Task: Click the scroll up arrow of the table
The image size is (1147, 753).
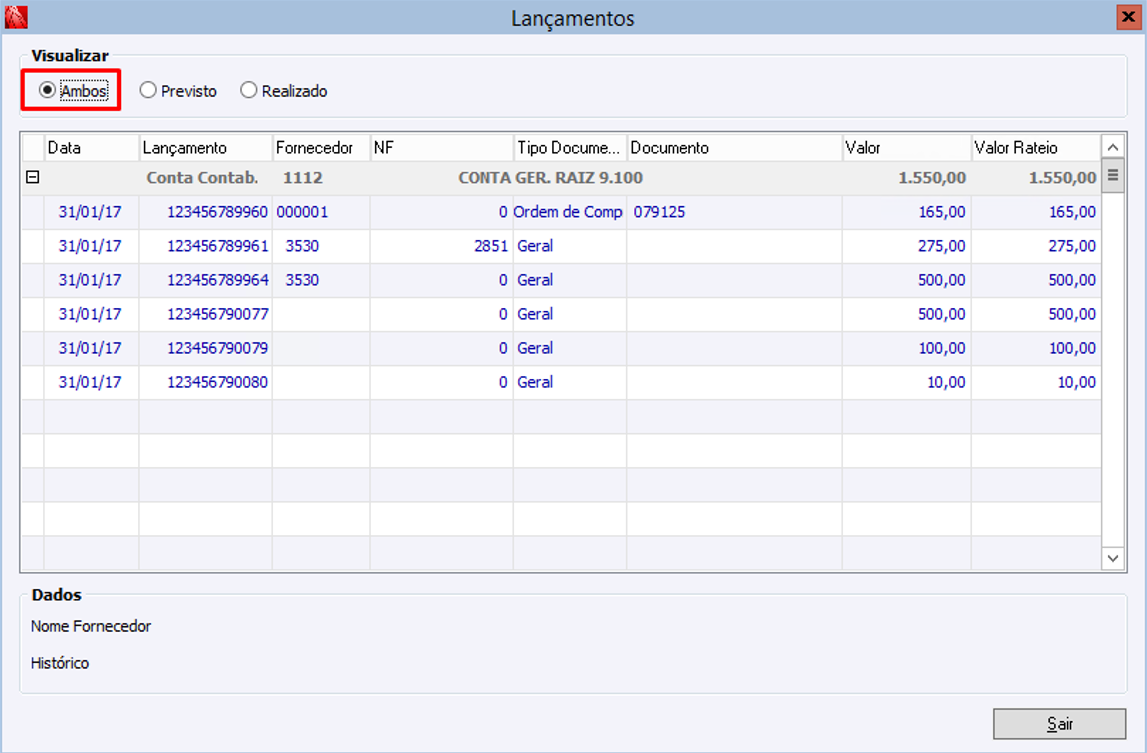Action: (x=1113, y=147)
